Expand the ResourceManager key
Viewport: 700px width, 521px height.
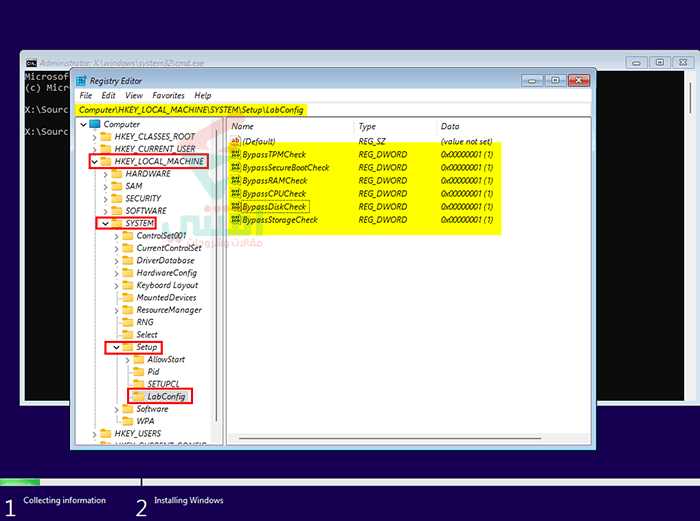pos(117,310)
